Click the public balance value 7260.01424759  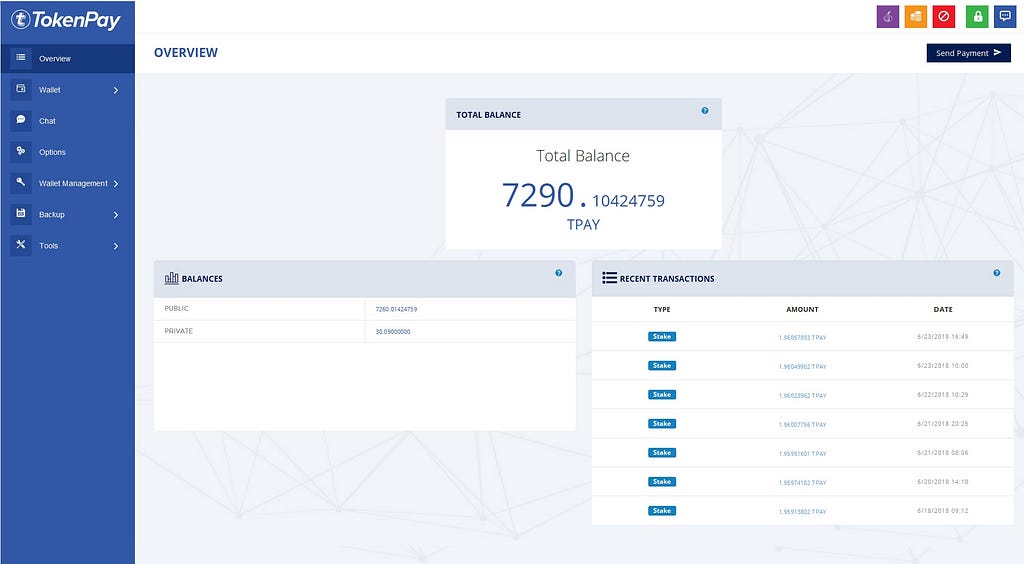pyautogui.click(x=396, y=309)
